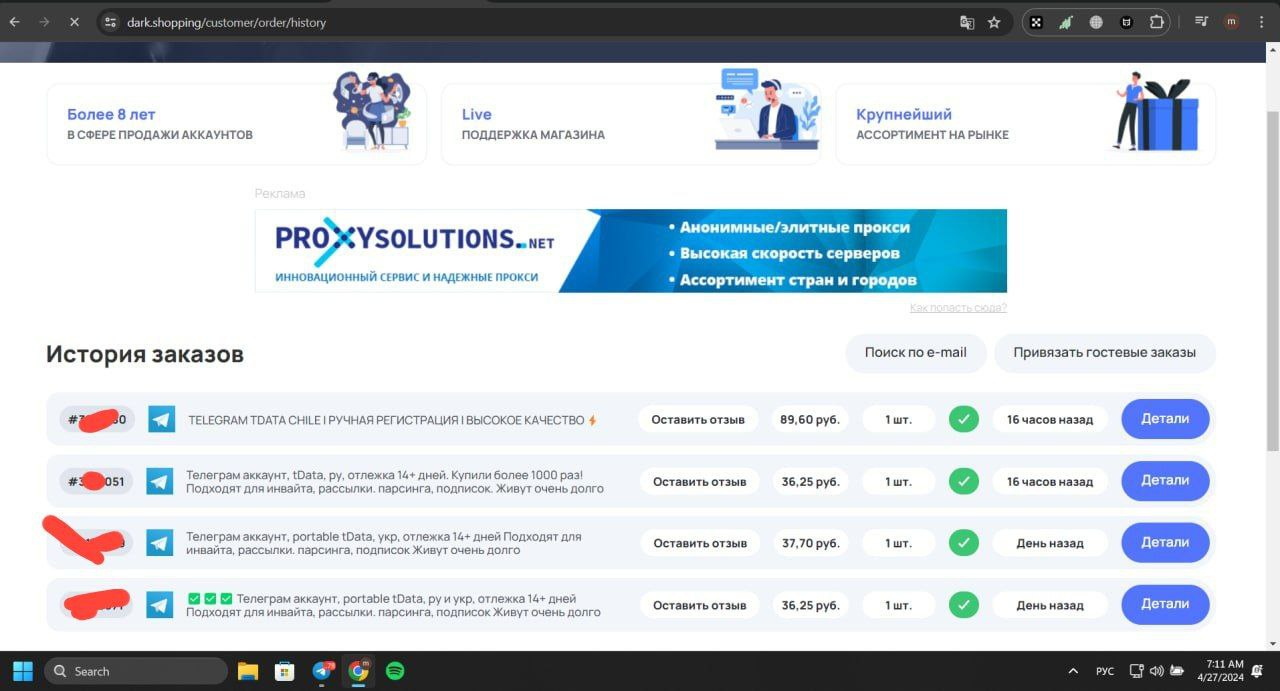Screen dimensions: 1280x691
Task: Expand the system tray hidden icons chevron
Action: click(x=1073, y=671)
